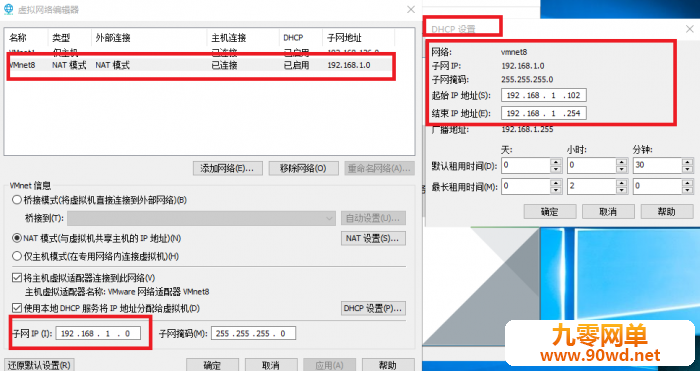Increase 默认租用时间 days with up arrow
Viewport: 700px width, 371px height.
(556, 162)
